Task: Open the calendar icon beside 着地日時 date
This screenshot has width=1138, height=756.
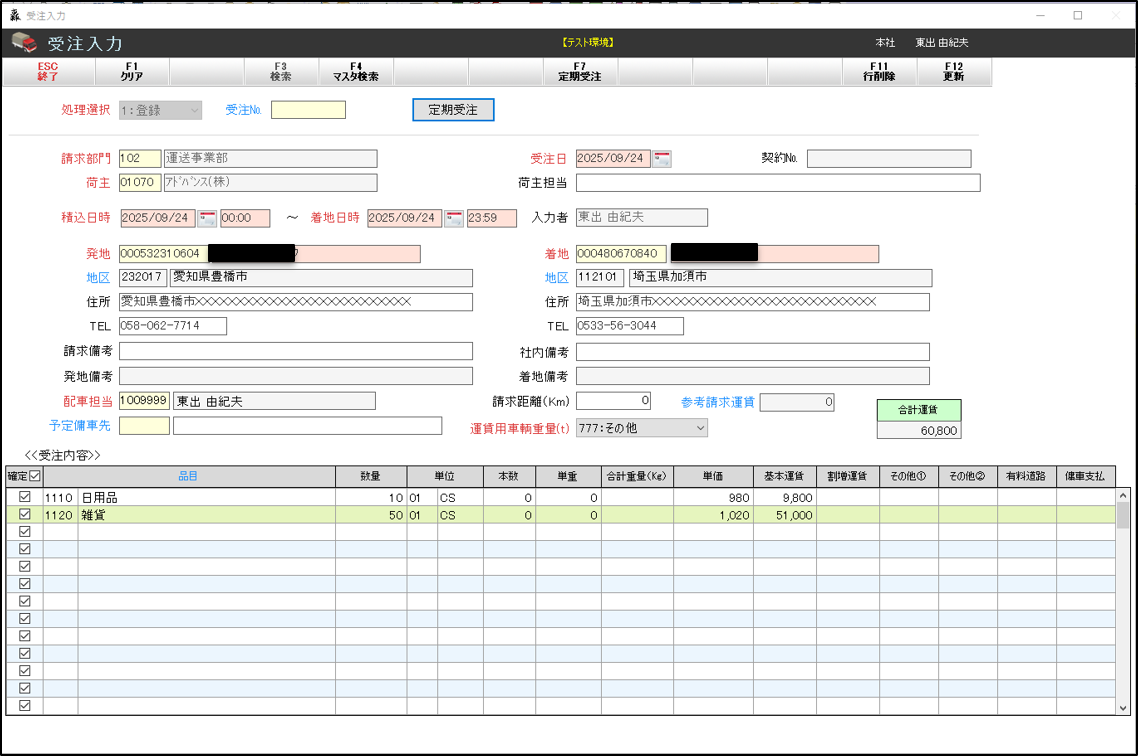Action: click(454, 218)
